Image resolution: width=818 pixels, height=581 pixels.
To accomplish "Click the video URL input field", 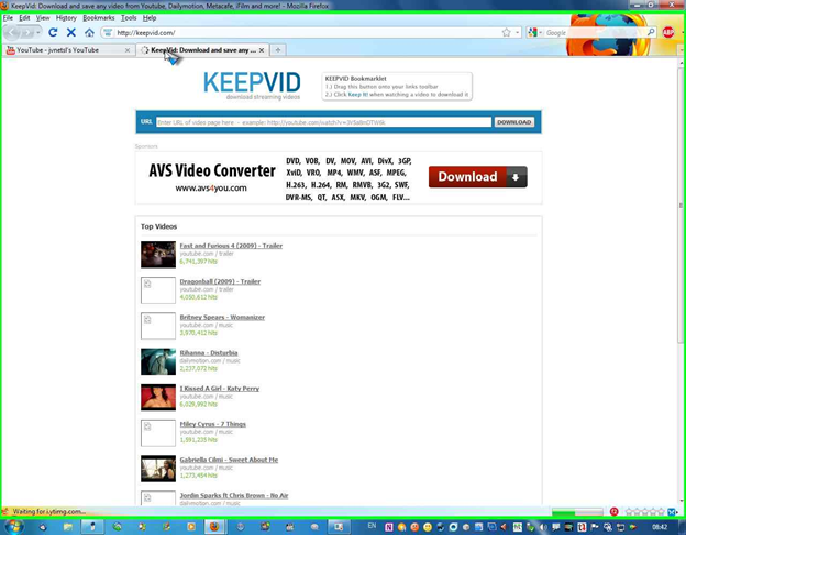I will click(x=323, y=122).
